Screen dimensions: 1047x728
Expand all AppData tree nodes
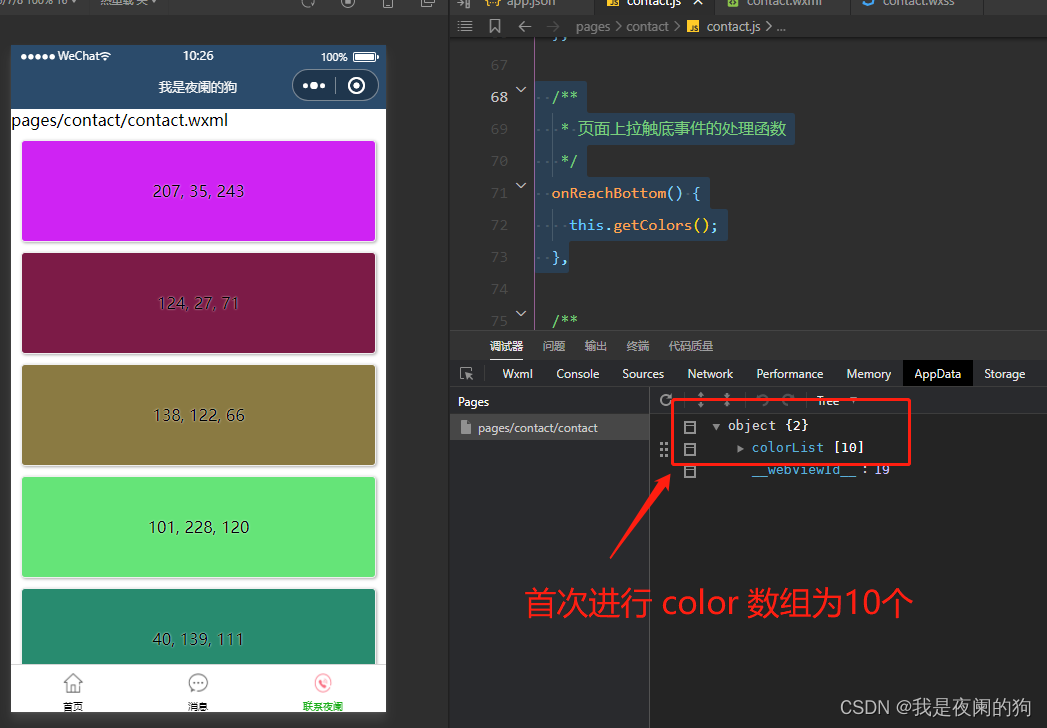pyautogui.click(x=700, y=400)
